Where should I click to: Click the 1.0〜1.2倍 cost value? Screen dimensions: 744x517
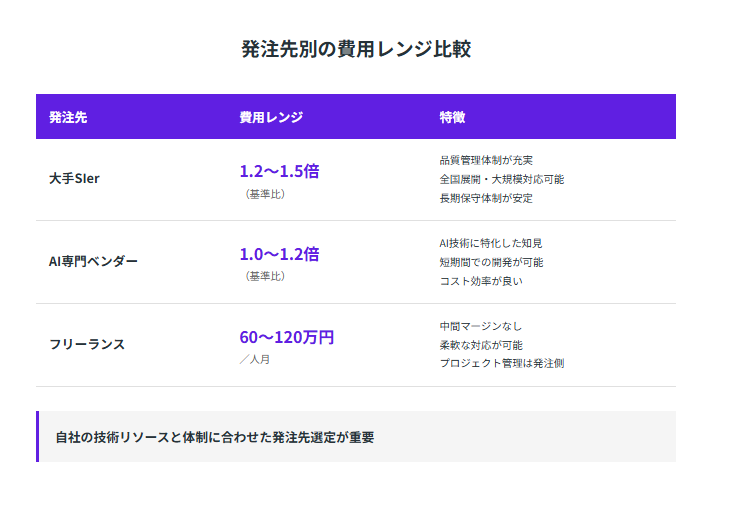pyautogui.click(x=279, y=254)
